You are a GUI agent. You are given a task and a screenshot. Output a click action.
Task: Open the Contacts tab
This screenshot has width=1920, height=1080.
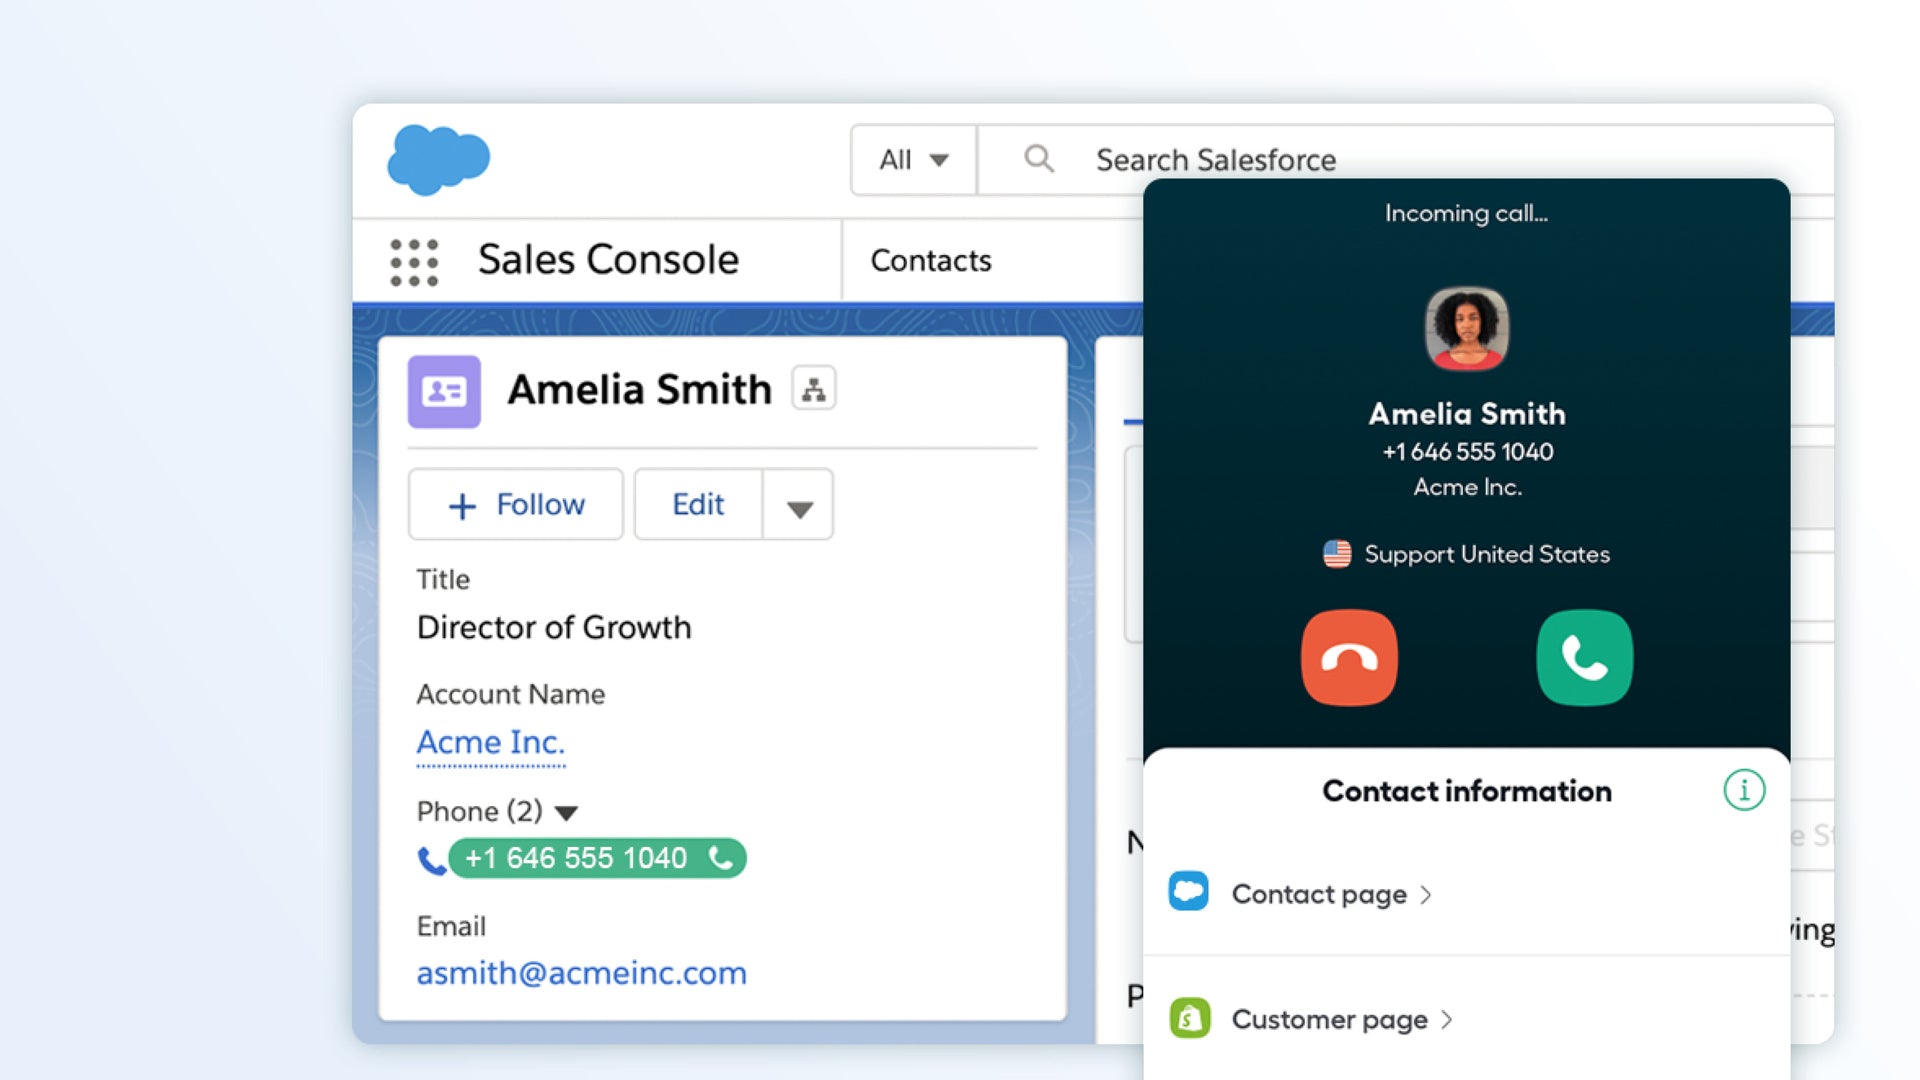coord(930,261)
